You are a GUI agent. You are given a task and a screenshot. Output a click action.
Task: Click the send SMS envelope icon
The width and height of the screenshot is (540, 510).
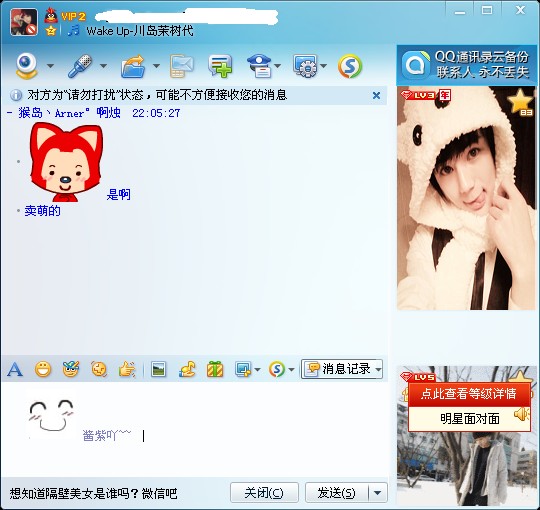[x=181, y=66]
